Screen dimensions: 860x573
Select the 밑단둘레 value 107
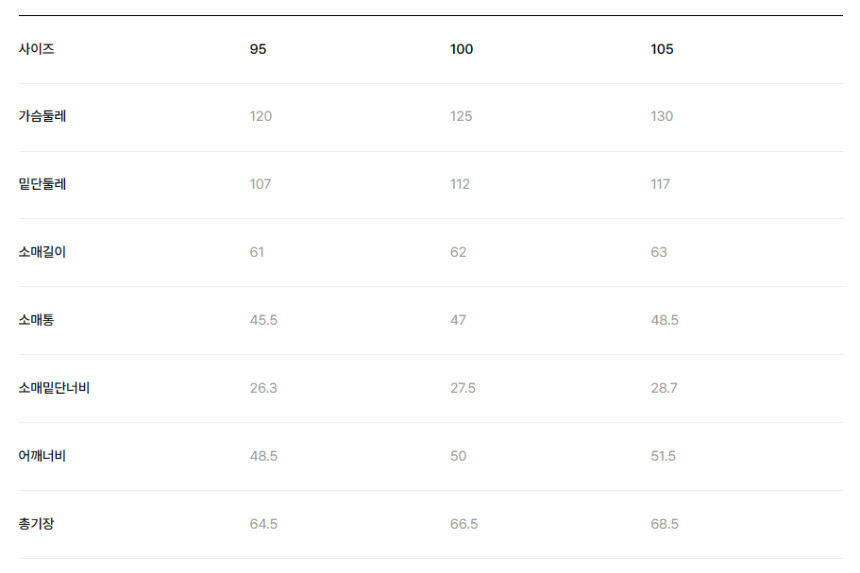click(260, 184)
